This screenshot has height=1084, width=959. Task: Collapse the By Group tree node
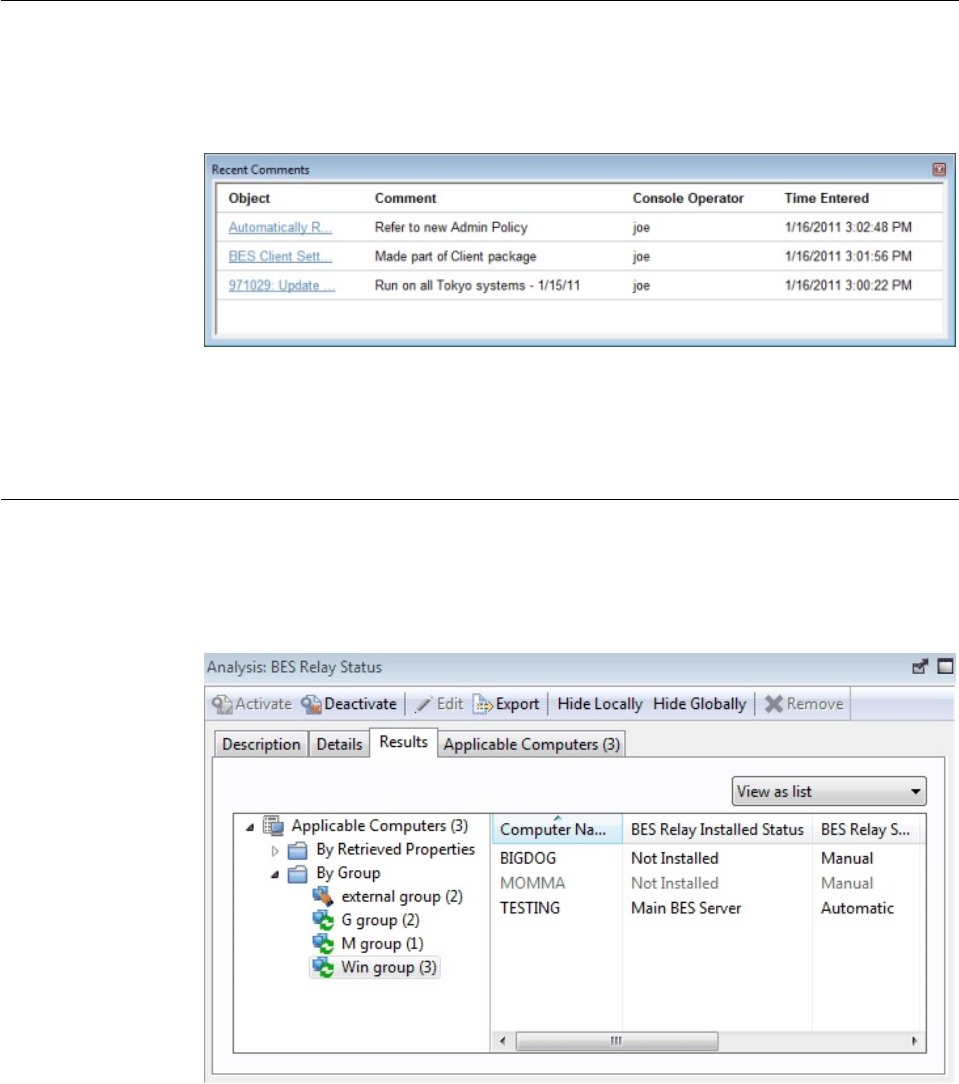tap(274, 875)
